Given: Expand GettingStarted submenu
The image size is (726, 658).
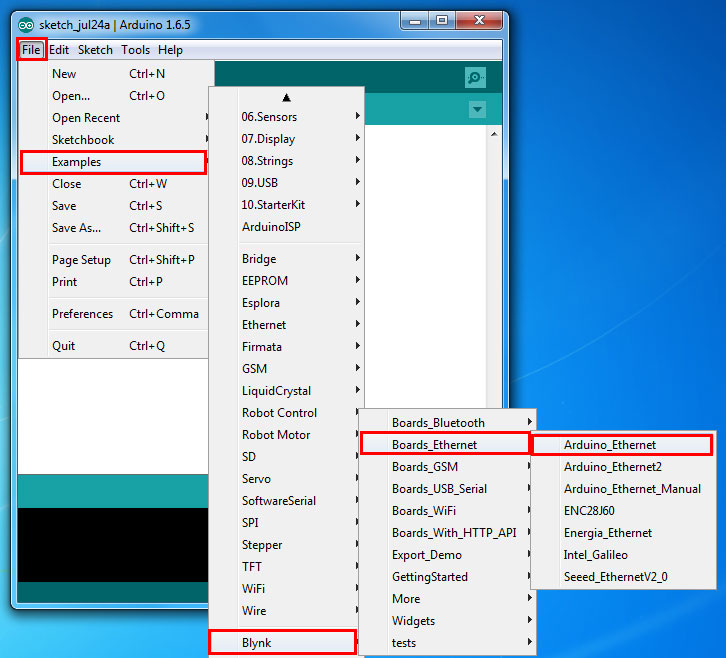Looking at the screenshot, I should (447, 577).
